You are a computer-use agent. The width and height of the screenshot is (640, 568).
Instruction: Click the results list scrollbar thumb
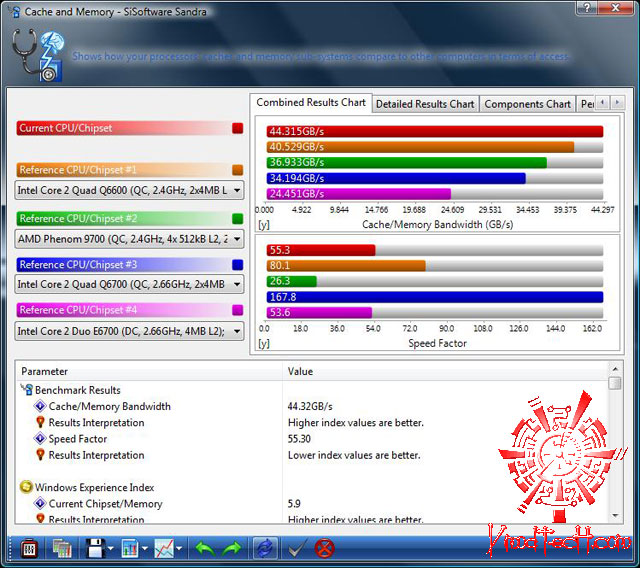tap(615, 383)
